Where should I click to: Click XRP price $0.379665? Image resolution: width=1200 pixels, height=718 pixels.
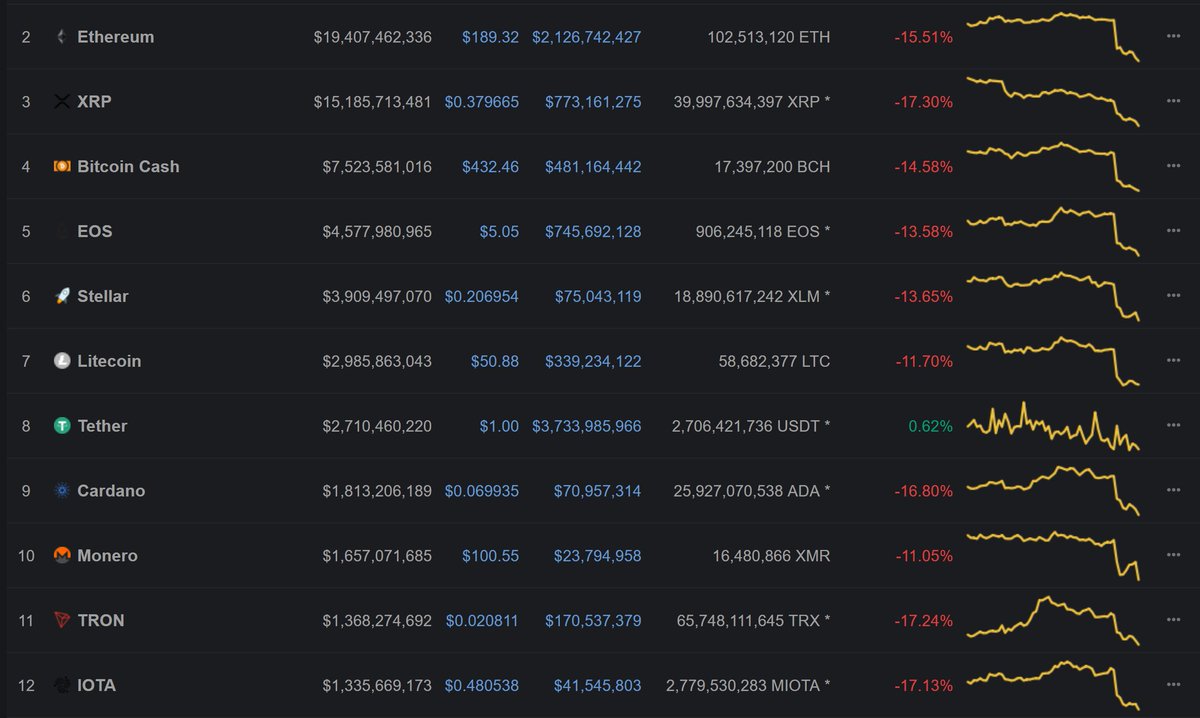482,102
